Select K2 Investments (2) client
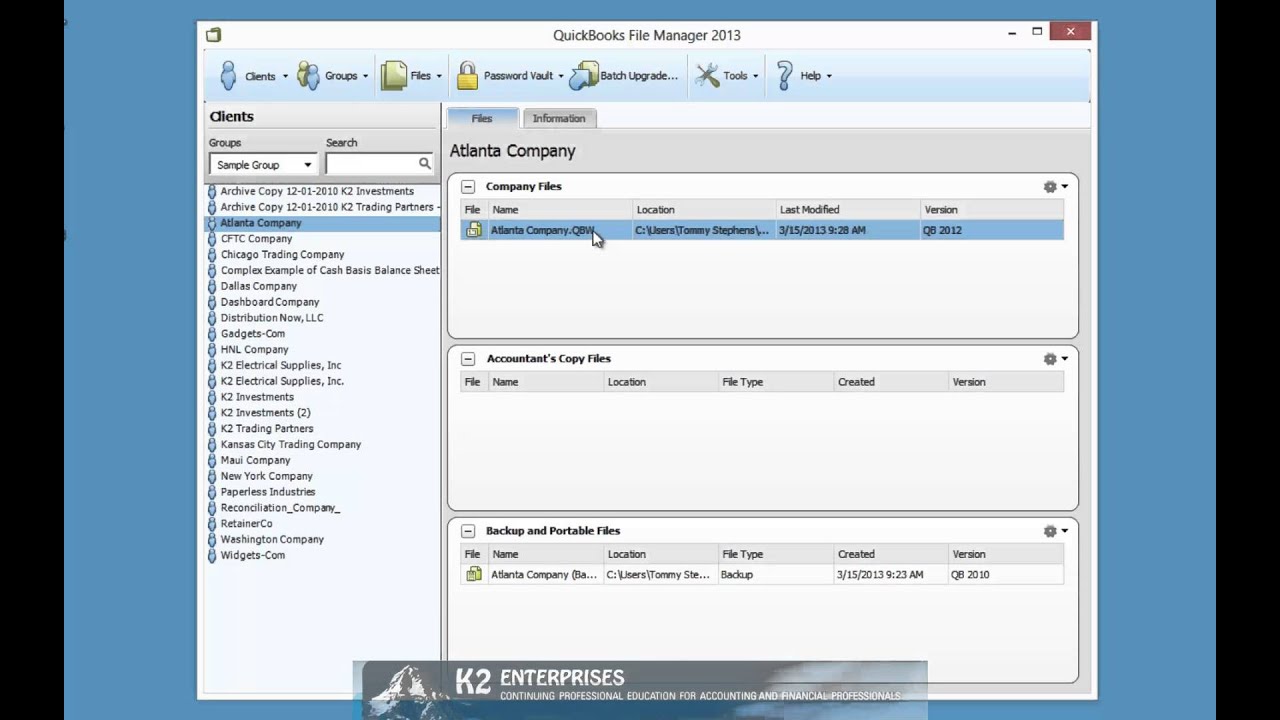Viewport: 1280px width, 720px height. (x=265, y=413)
